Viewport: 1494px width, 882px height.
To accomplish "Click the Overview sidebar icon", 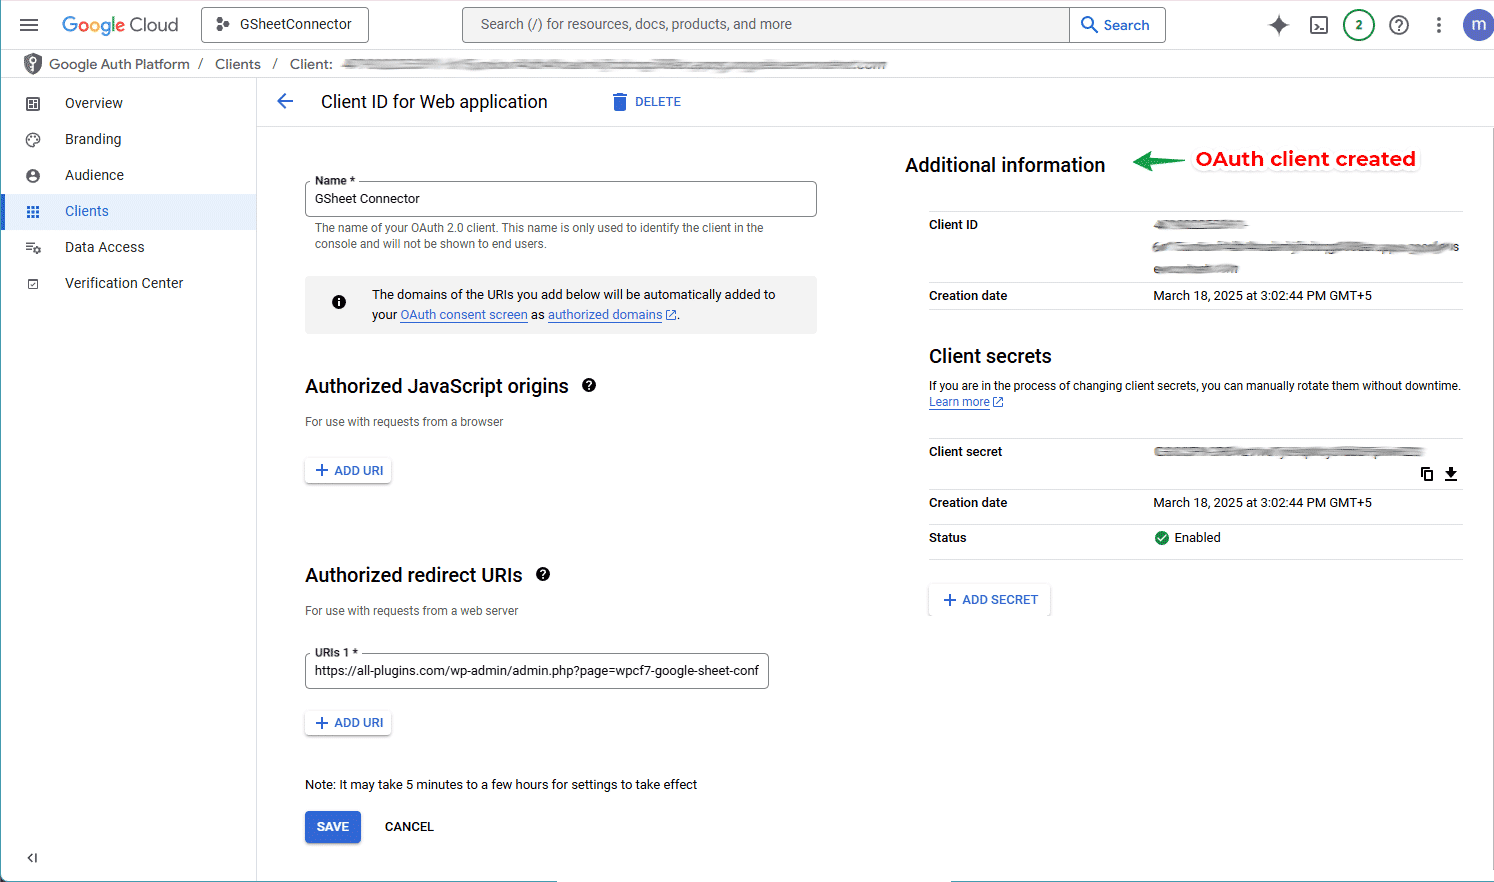I will 33,104.
